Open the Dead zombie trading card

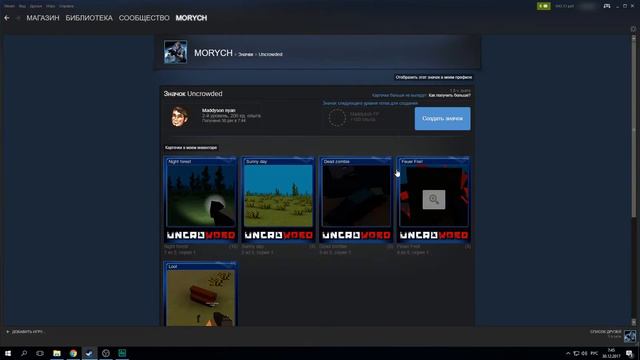tap(356, 200)
